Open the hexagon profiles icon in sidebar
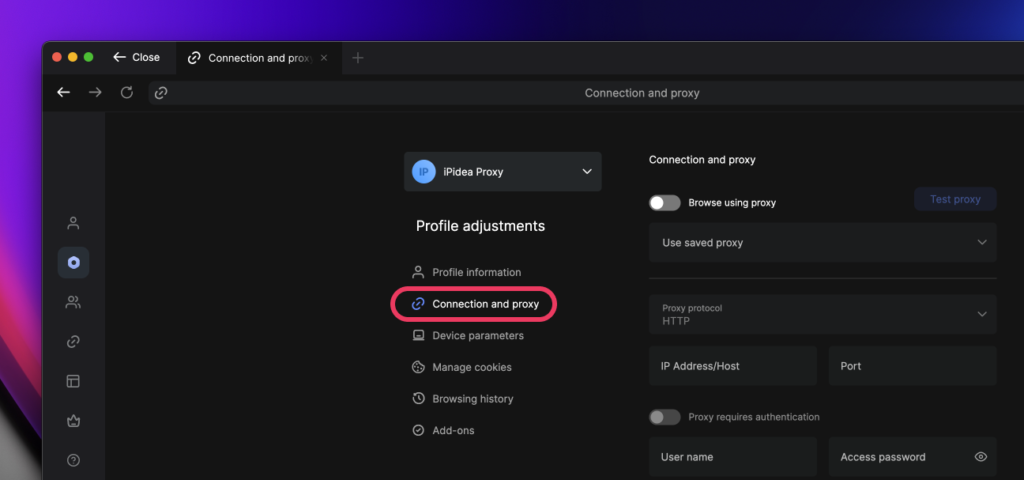 [x=73, y=262]
